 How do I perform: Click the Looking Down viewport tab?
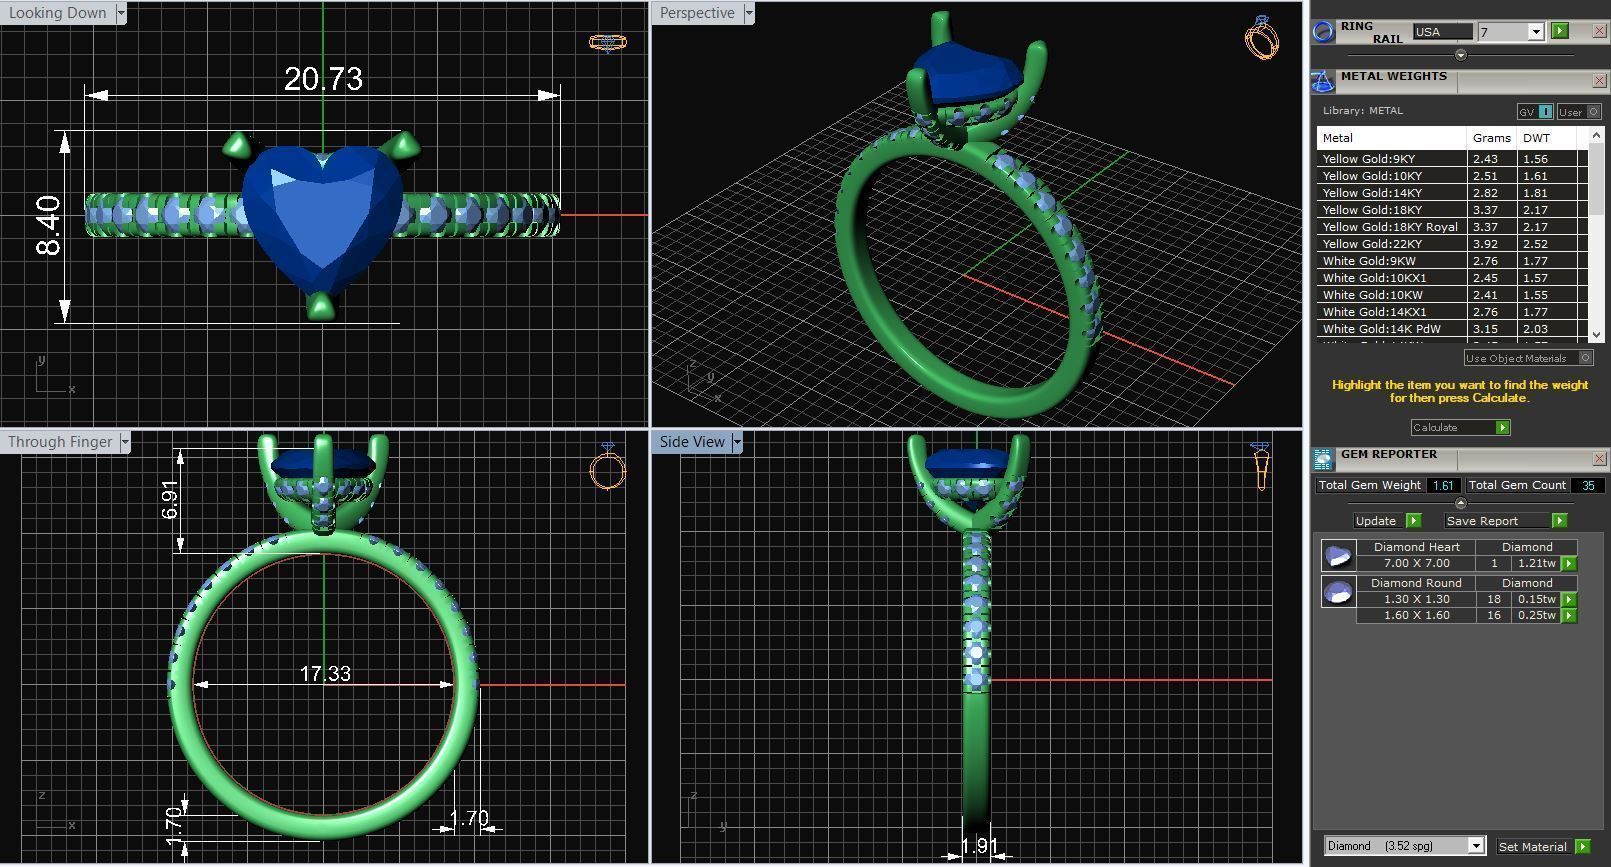[x=57, y=13]
